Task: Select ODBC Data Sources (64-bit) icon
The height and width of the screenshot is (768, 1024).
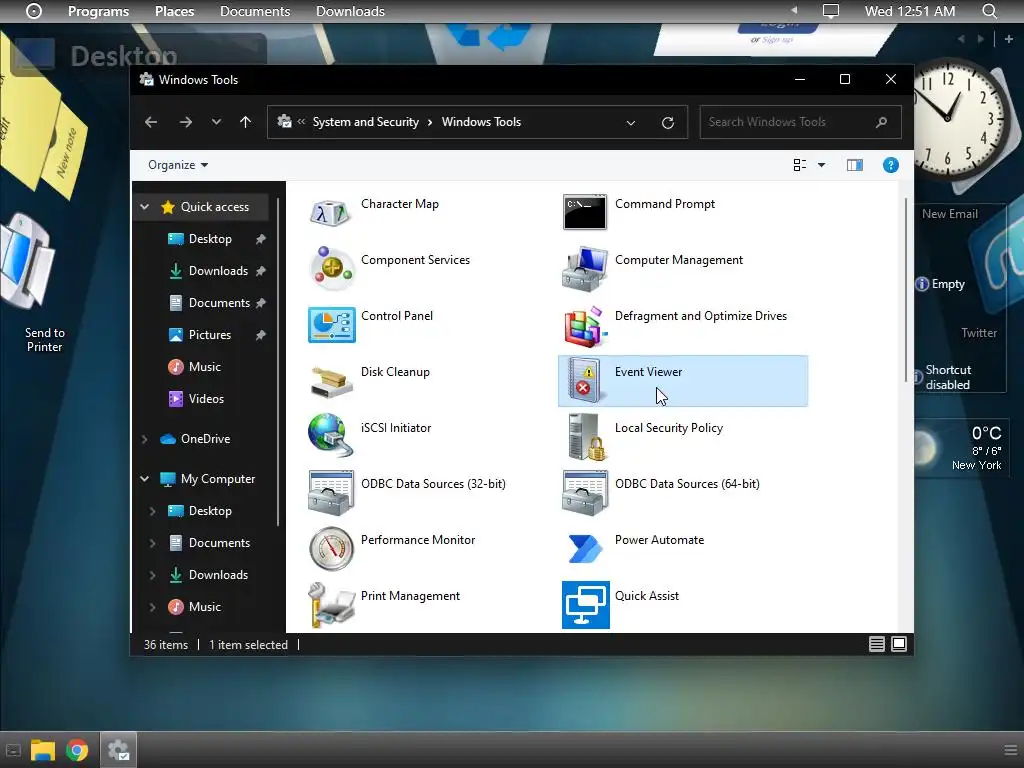Action: (585, 492)
